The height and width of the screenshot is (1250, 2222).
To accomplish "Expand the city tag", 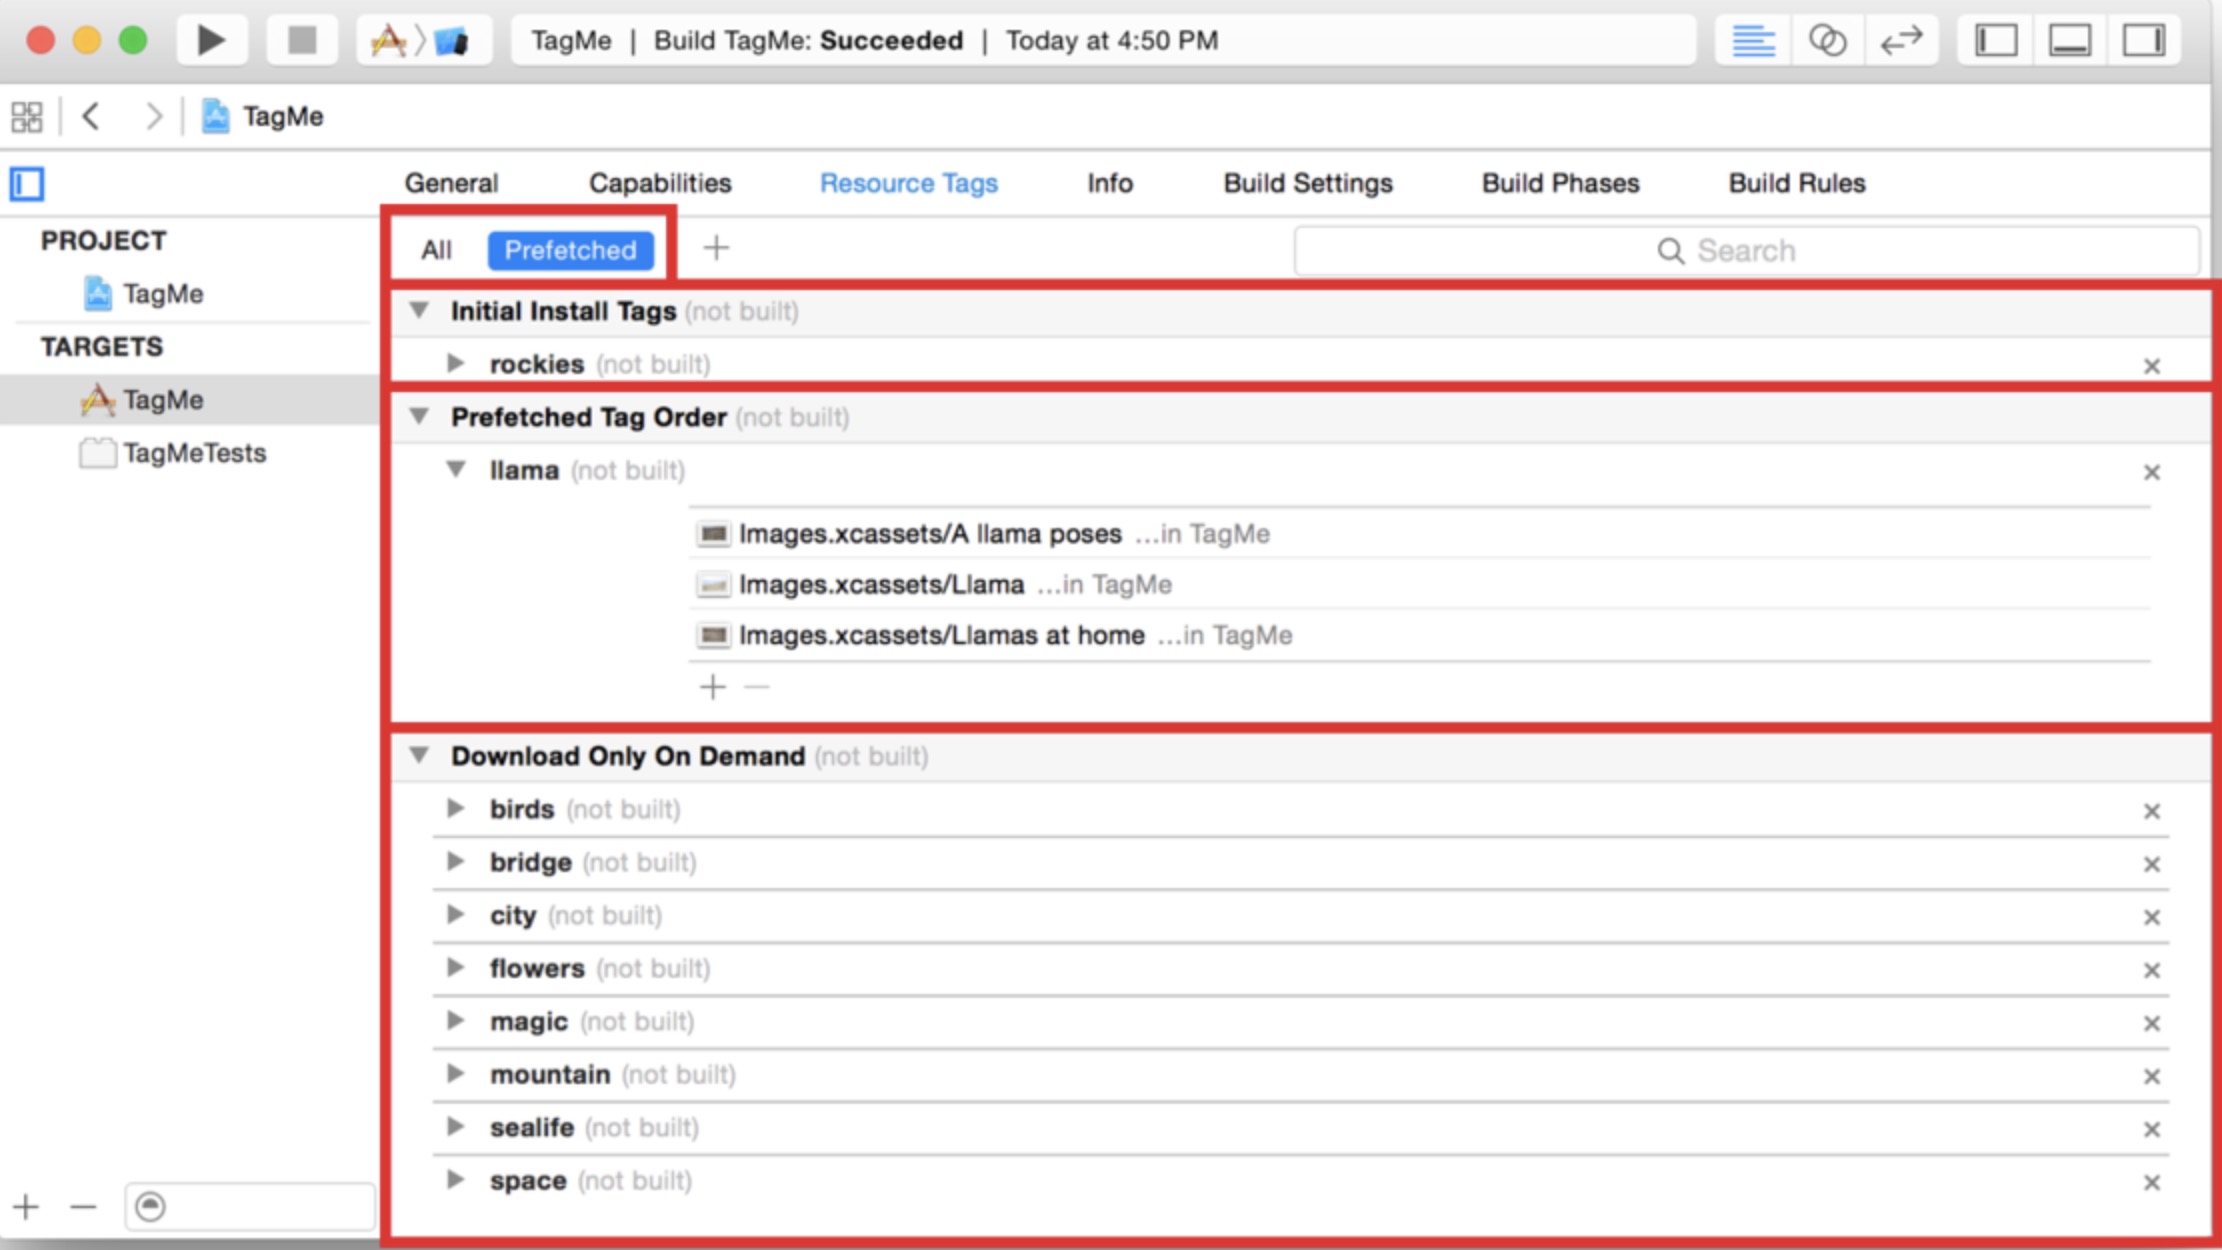I will click(456, 914).
